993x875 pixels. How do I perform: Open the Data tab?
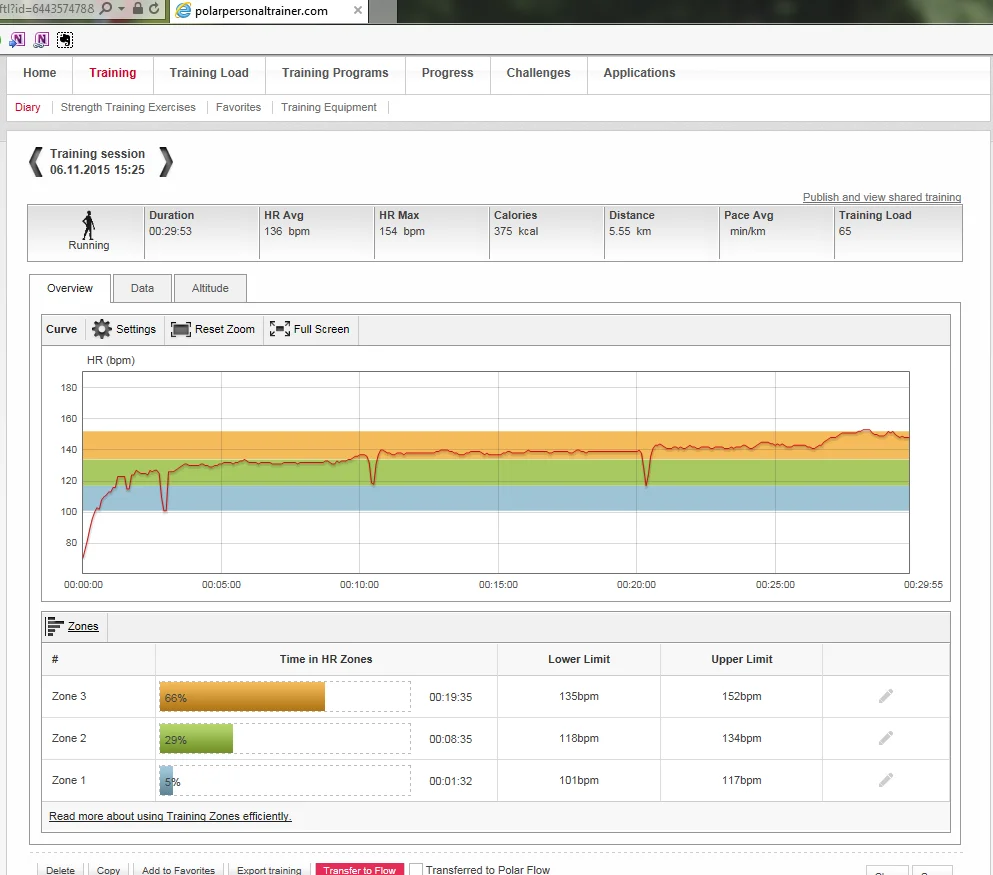click(x=142, y=288)
